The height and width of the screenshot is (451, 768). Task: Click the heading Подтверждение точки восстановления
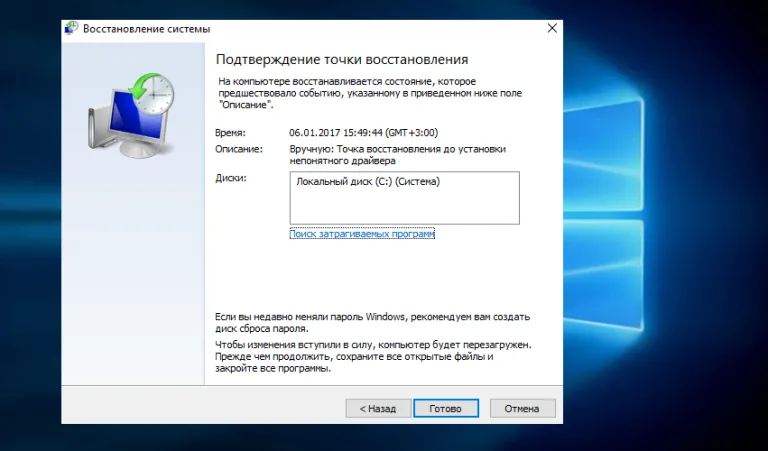(342, 59)
